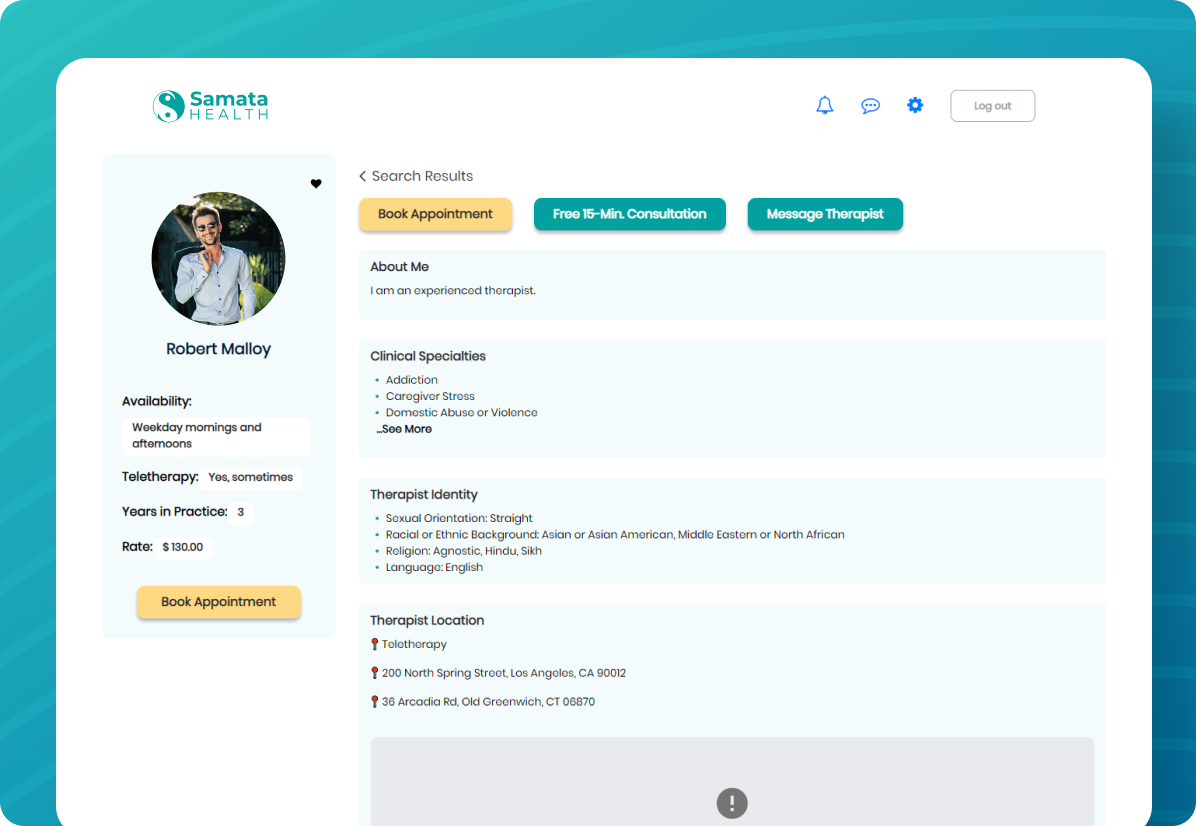This screenshot has width=1196, height=826.
Task: Click Book Appointment at the top
Action: (x=435, y=214)
